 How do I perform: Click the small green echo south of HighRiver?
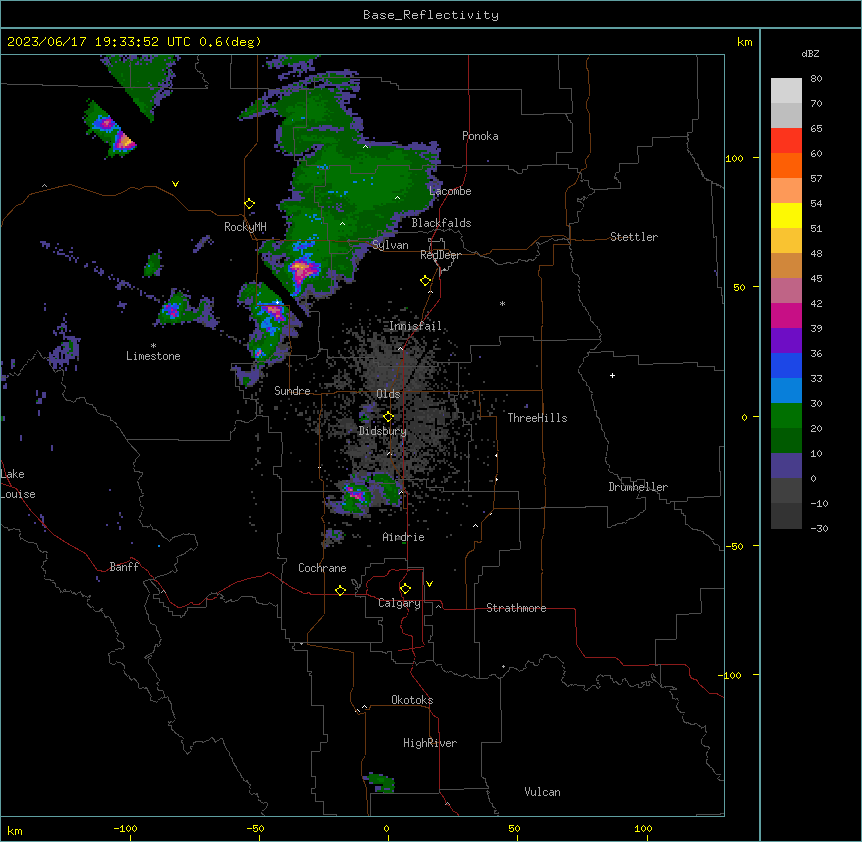coord(380,782)
